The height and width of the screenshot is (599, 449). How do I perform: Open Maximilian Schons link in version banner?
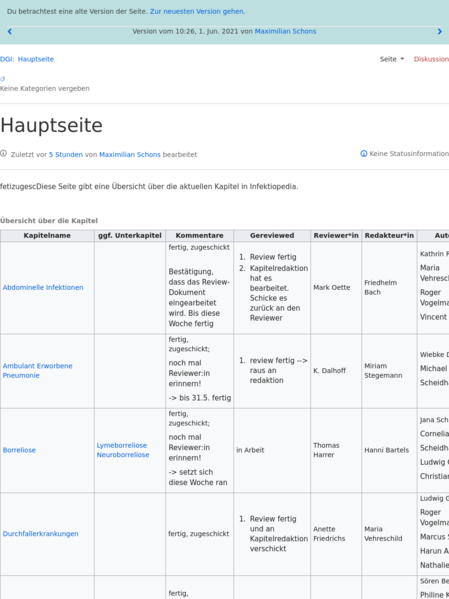(x=285, y=31)
